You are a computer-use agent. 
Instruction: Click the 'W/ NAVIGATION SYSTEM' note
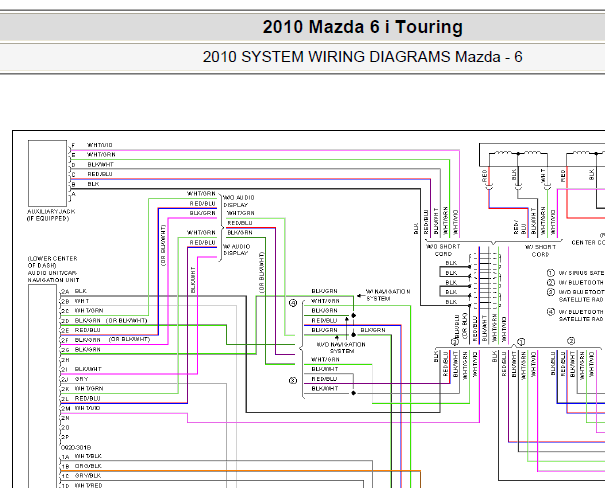[388, 295]
